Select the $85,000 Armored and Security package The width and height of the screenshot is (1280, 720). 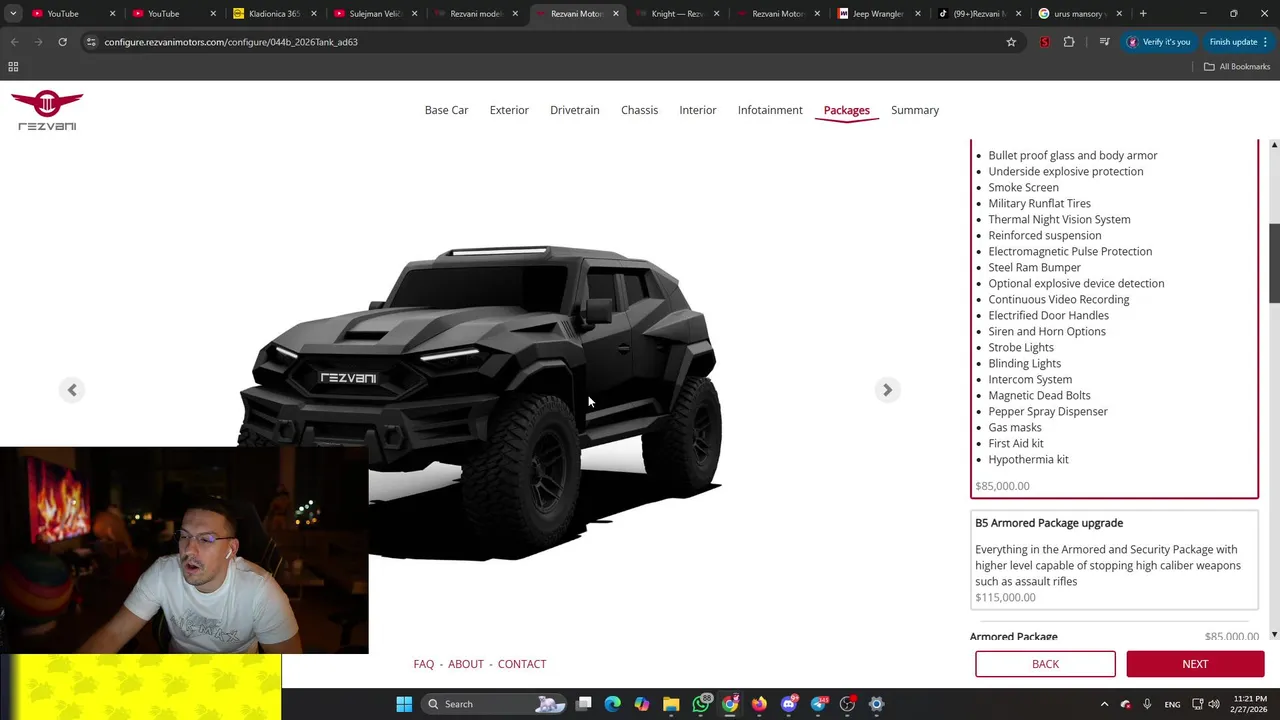coord(1114,318)
